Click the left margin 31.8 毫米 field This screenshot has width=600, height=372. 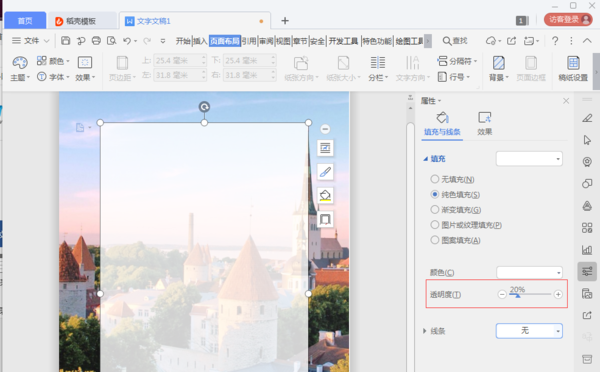[x=180, y=75]
